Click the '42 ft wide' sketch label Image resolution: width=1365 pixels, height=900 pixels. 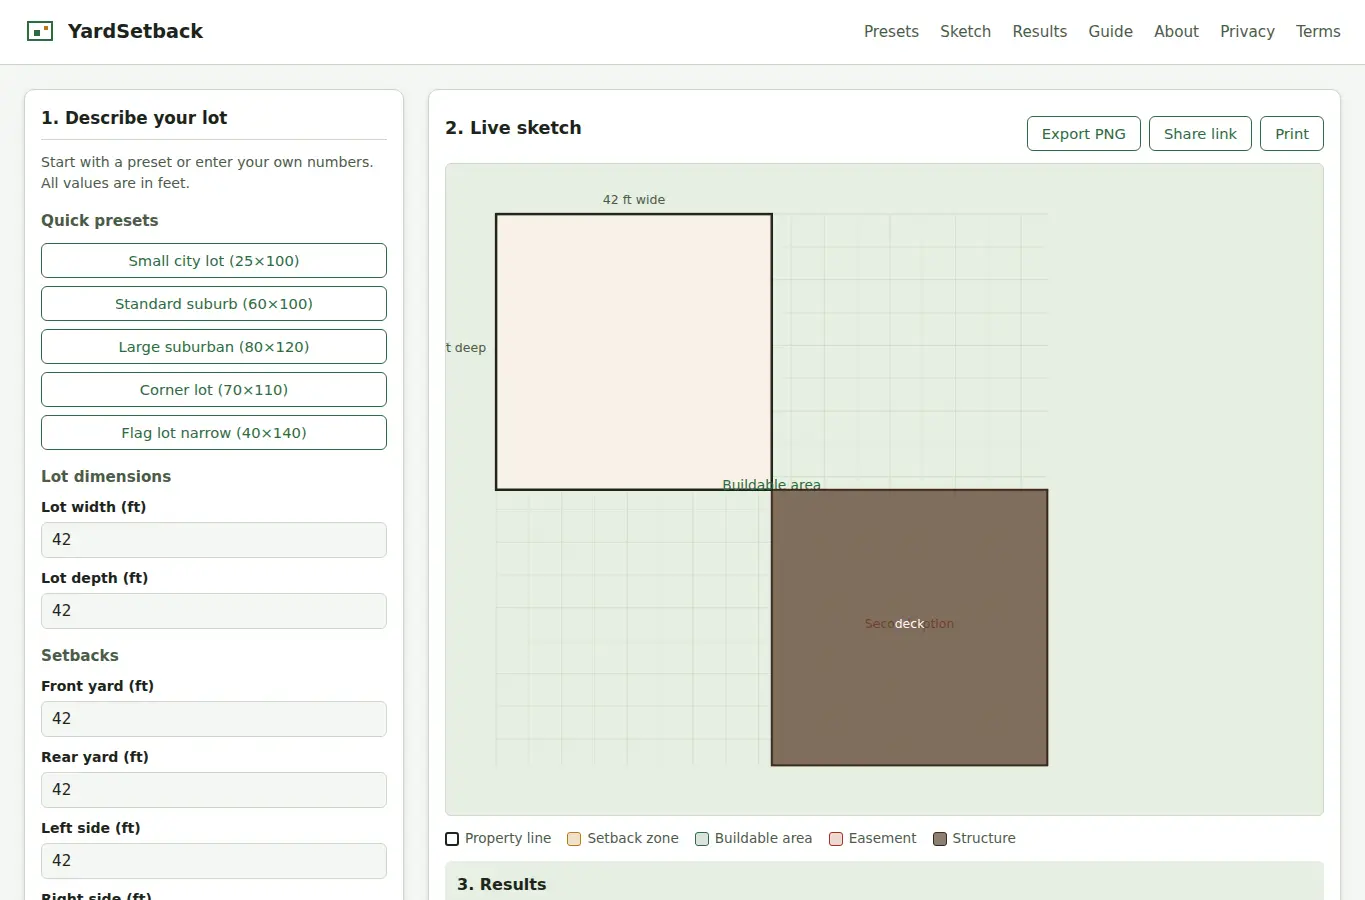point(634,200)
